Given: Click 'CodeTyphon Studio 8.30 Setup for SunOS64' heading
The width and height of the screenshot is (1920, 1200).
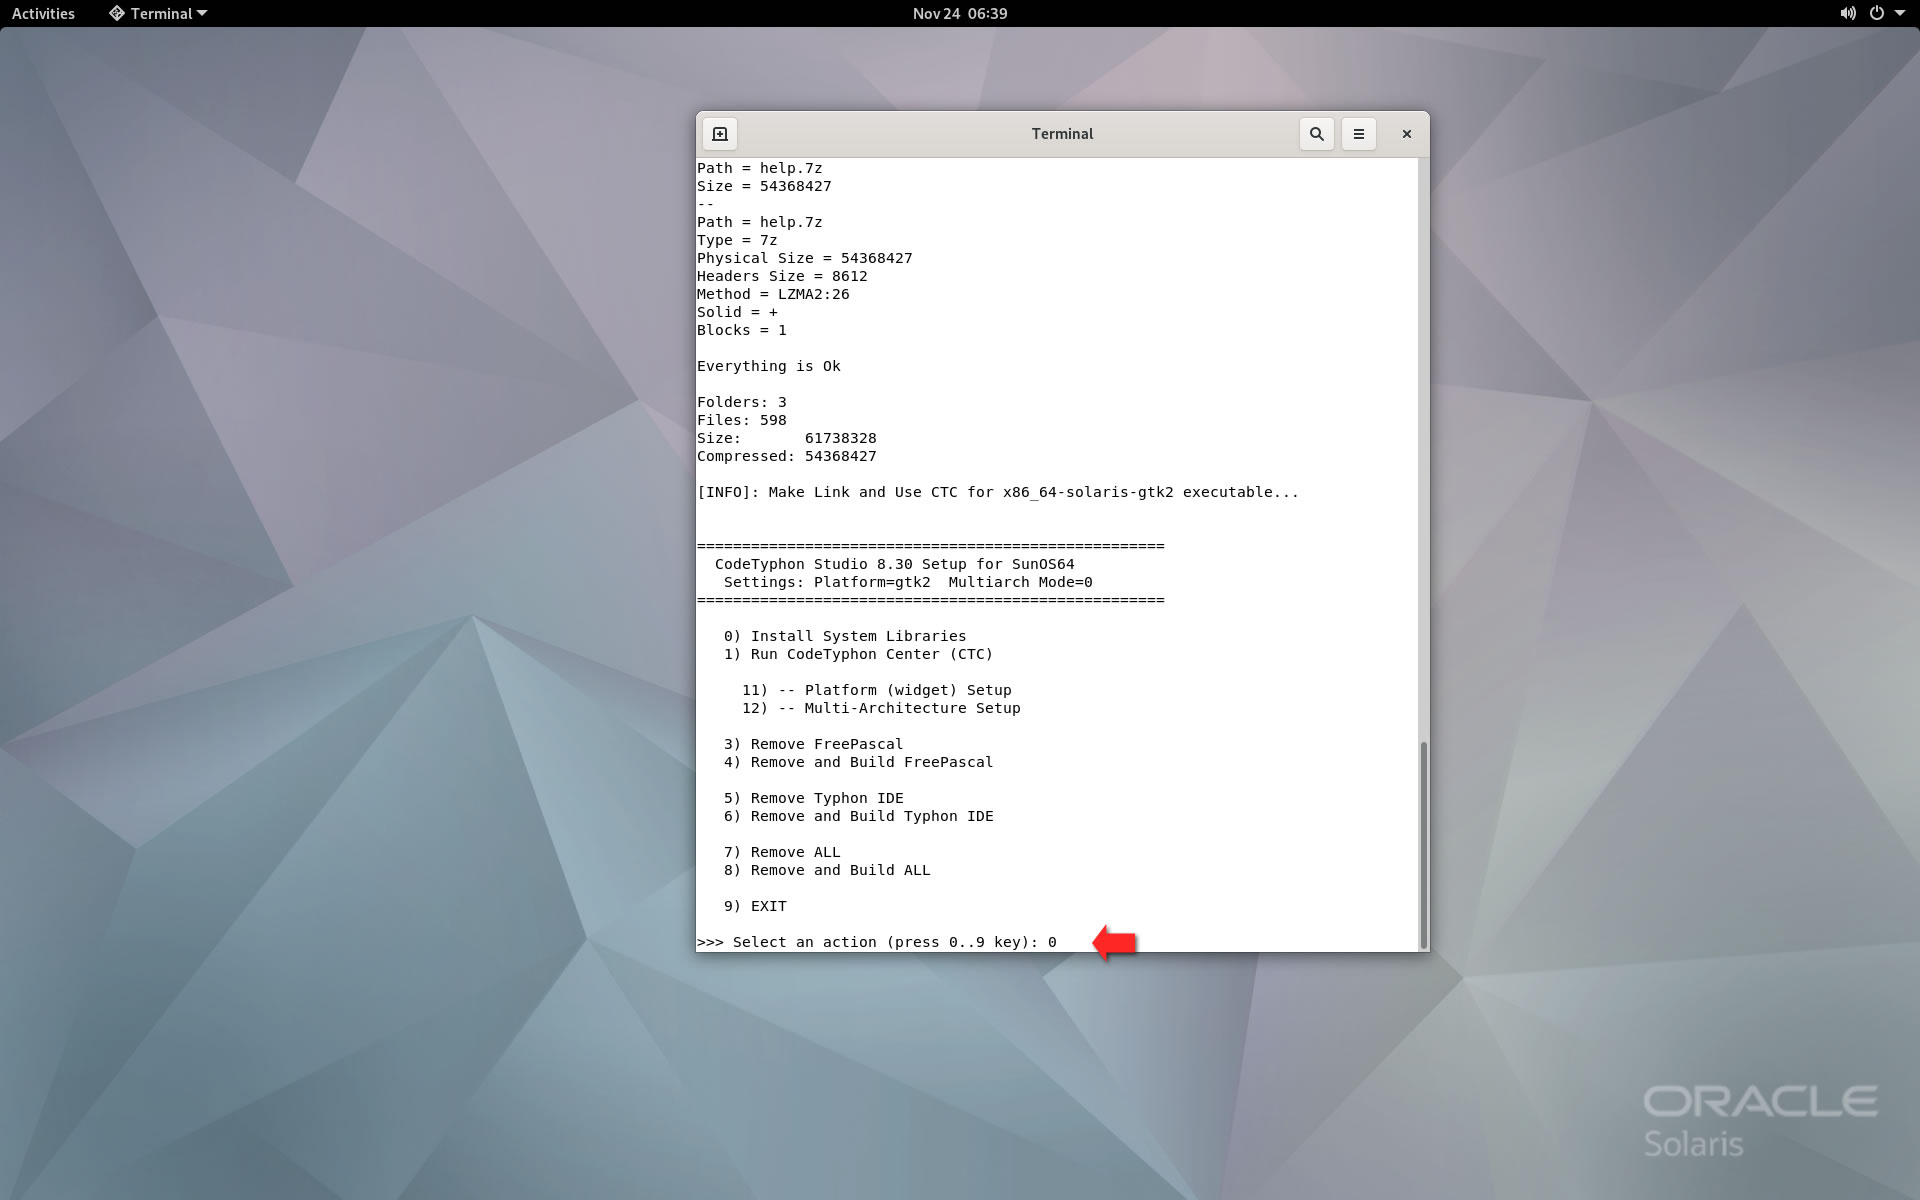Looking at the screenshot, I should [895, 564].
